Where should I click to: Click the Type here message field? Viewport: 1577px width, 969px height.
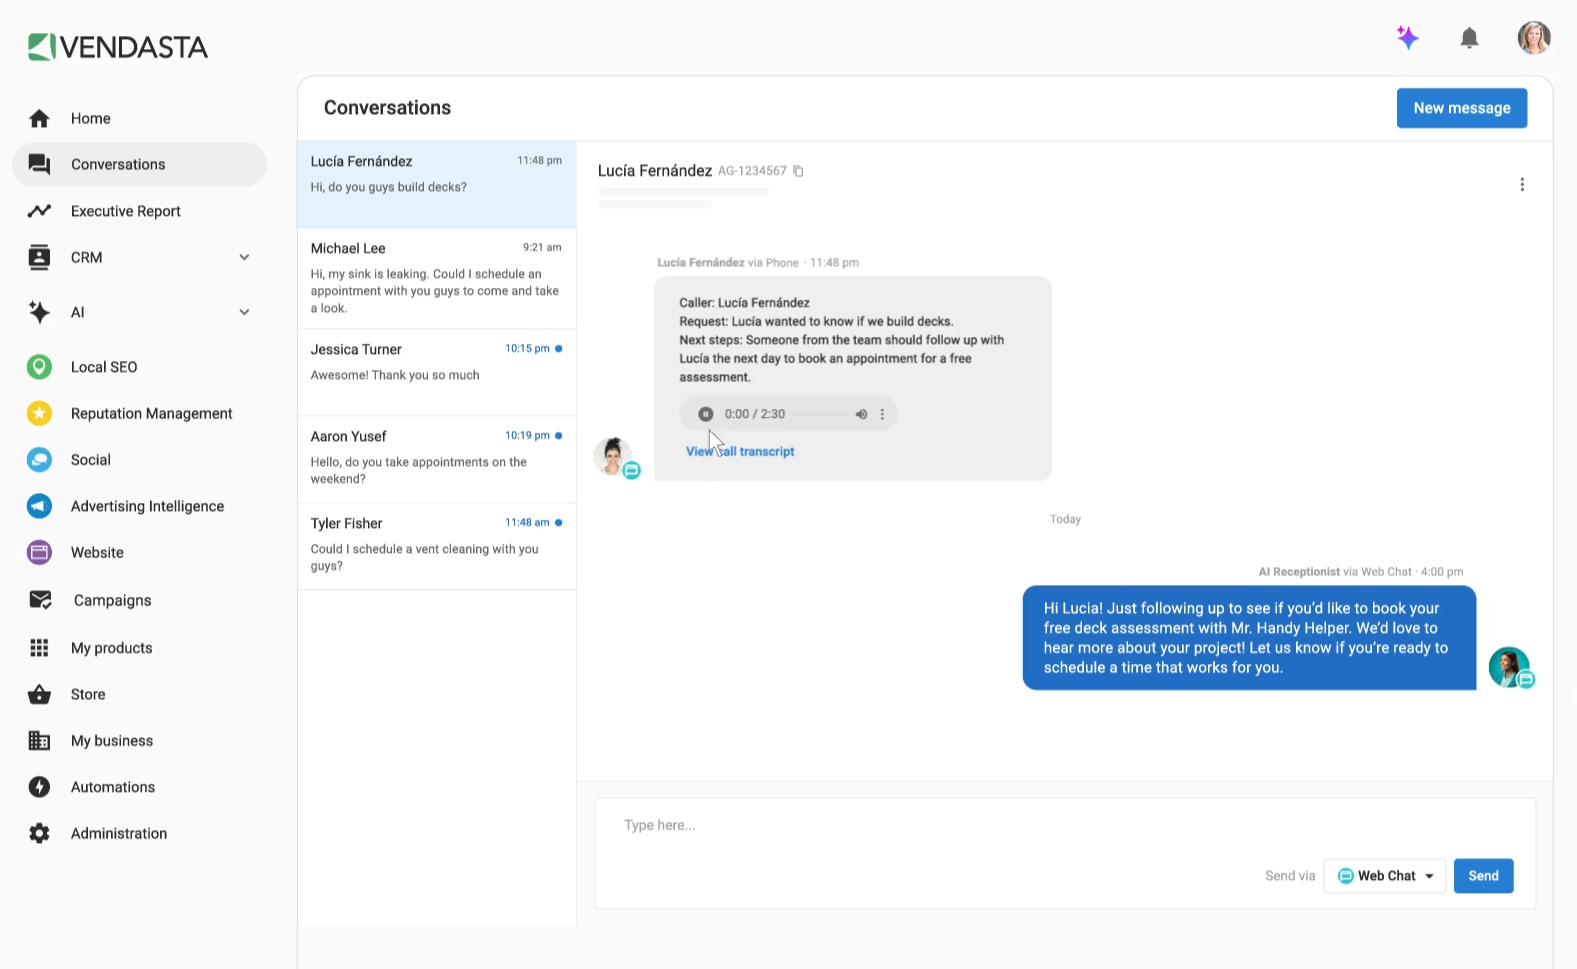coord(1065,826)
